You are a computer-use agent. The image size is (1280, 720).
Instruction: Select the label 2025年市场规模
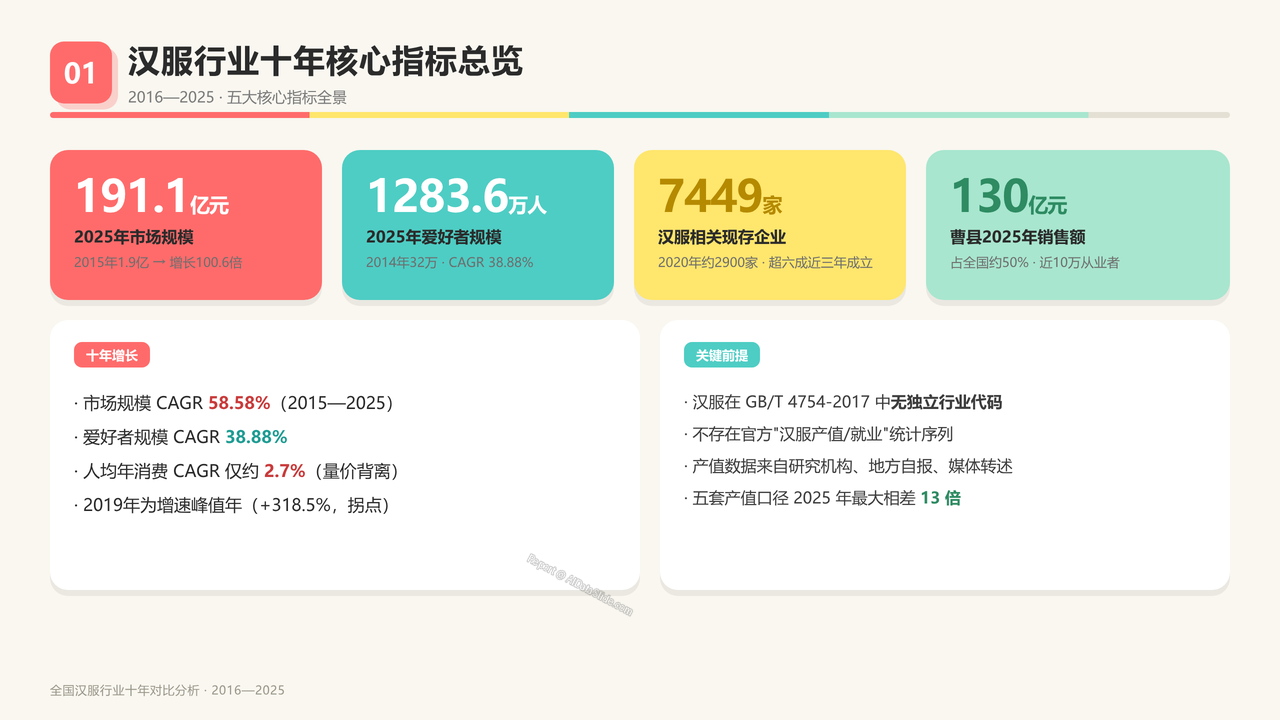tap(134, 237)
